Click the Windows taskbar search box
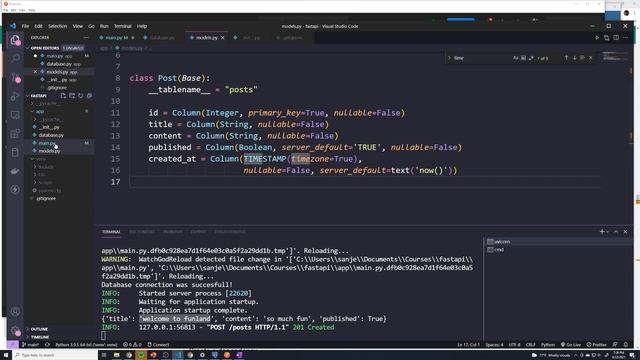 [x=56, y=355]
